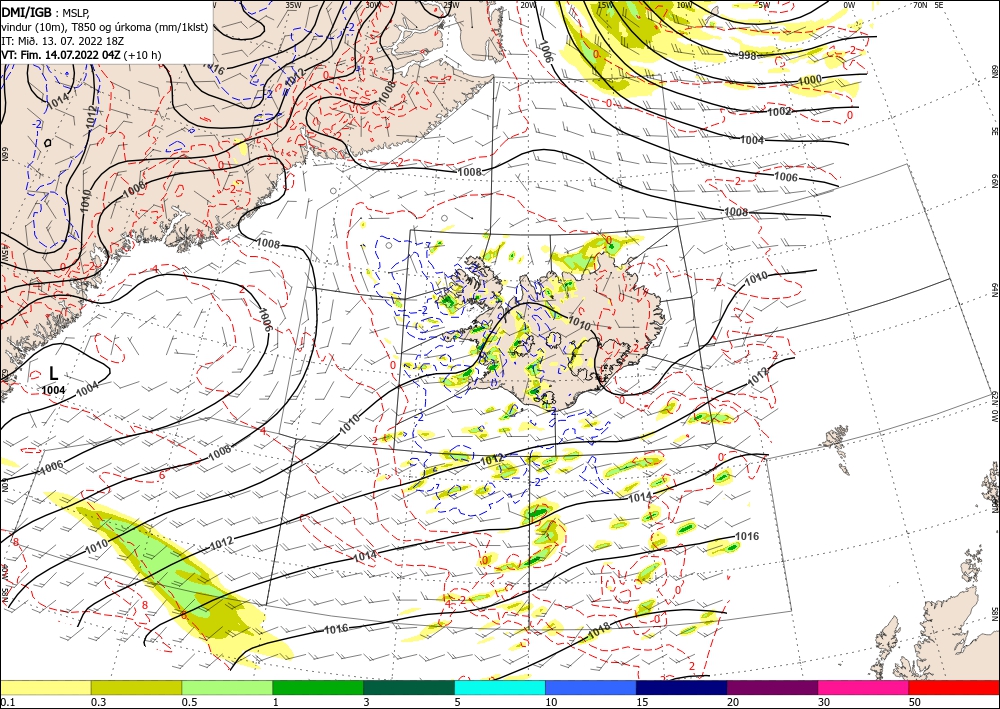Viewport: 1000px width, 709px height.
Task: Click the '15' legend value label
Action: [642, 702]
